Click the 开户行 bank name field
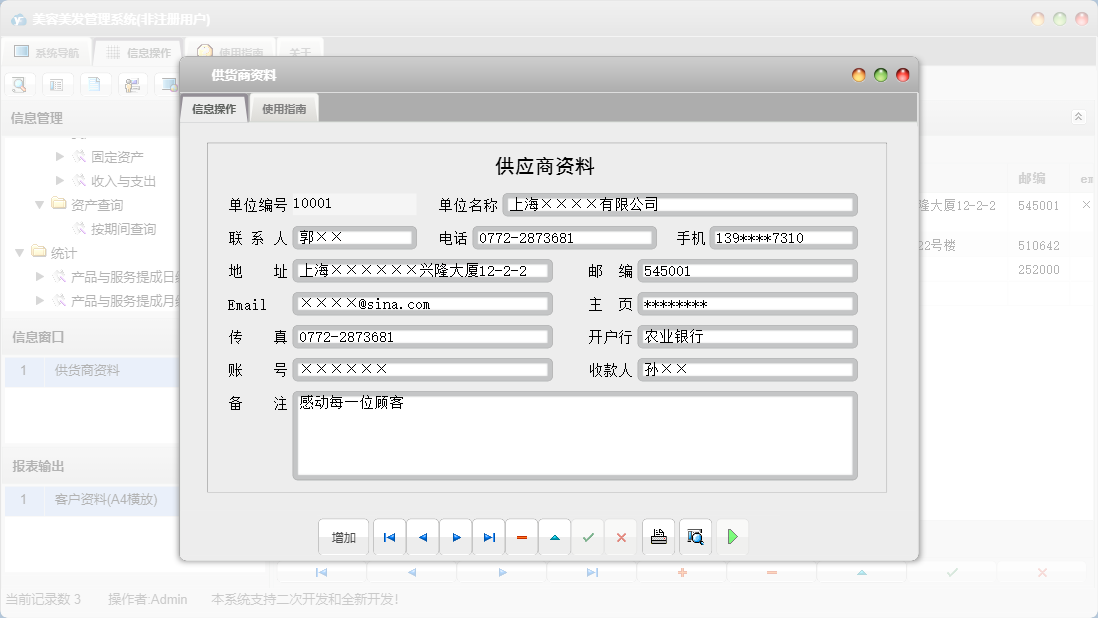1098x618 pixels. pyautogui.click(x=747, y=337)
